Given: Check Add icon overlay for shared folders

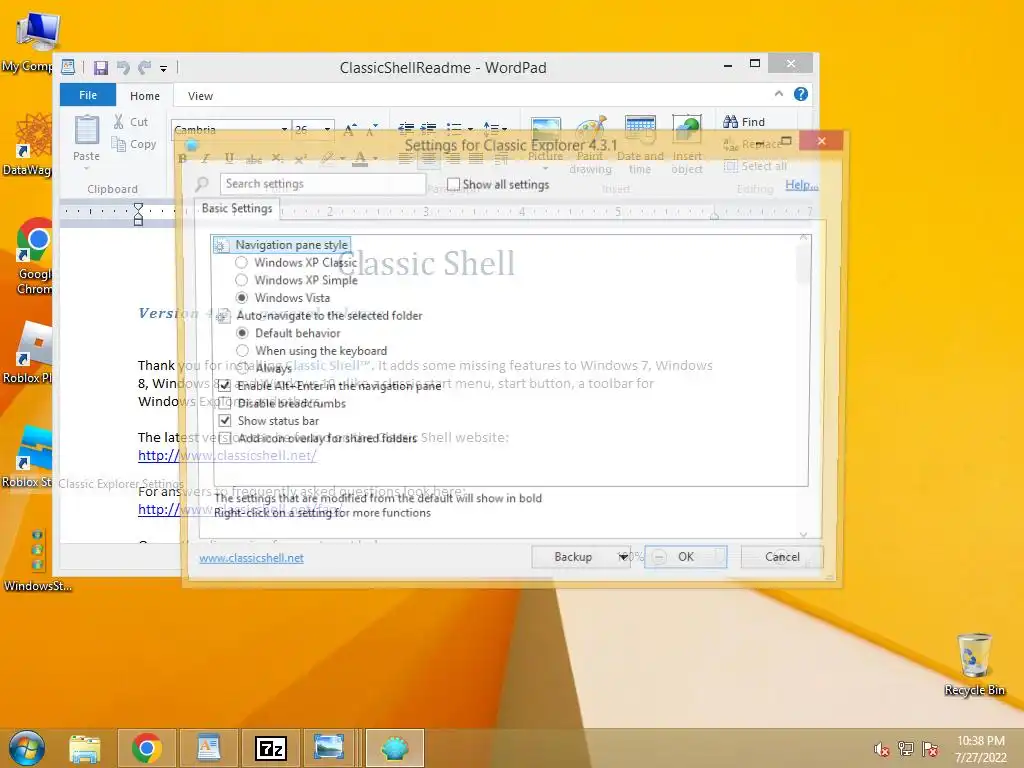Looking at the screenshot, I should click(x=225, y=438).
